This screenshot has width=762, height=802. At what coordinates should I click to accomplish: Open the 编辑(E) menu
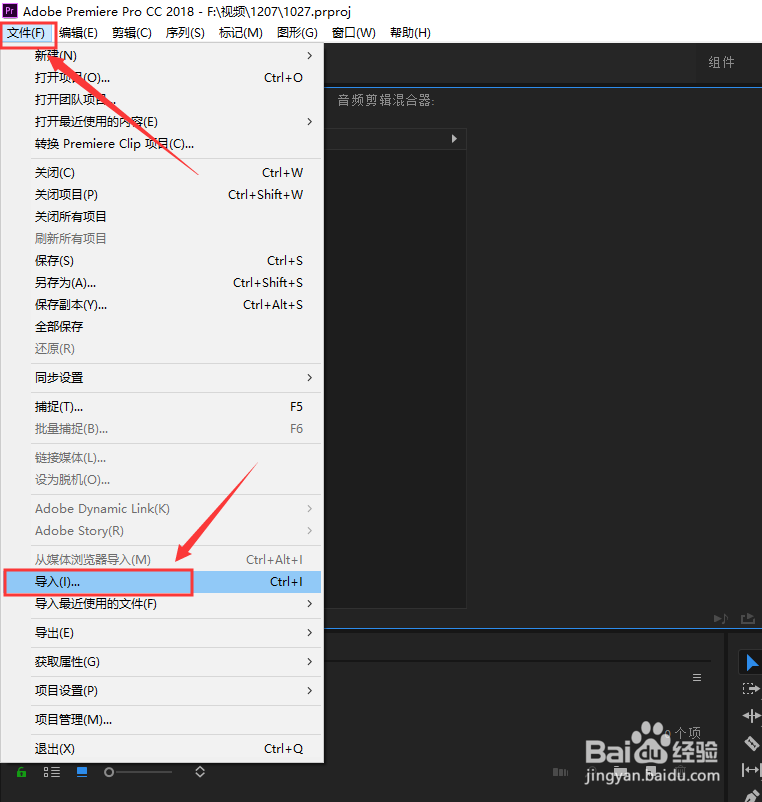(x=78, y=33)
